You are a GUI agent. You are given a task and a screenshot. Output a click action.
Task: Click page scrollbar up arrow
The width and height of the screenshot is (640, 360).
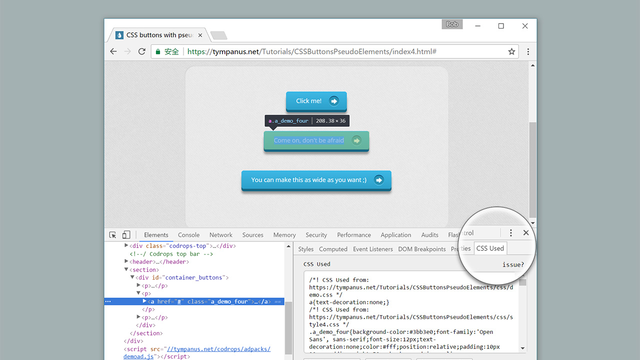pos(533,65)
